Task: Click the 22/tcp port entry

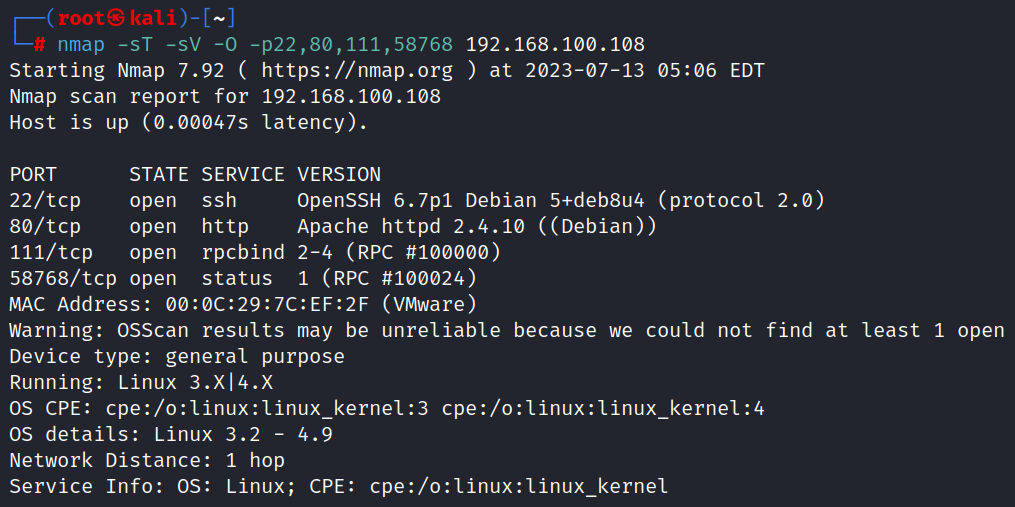Action: pos(45,201)
